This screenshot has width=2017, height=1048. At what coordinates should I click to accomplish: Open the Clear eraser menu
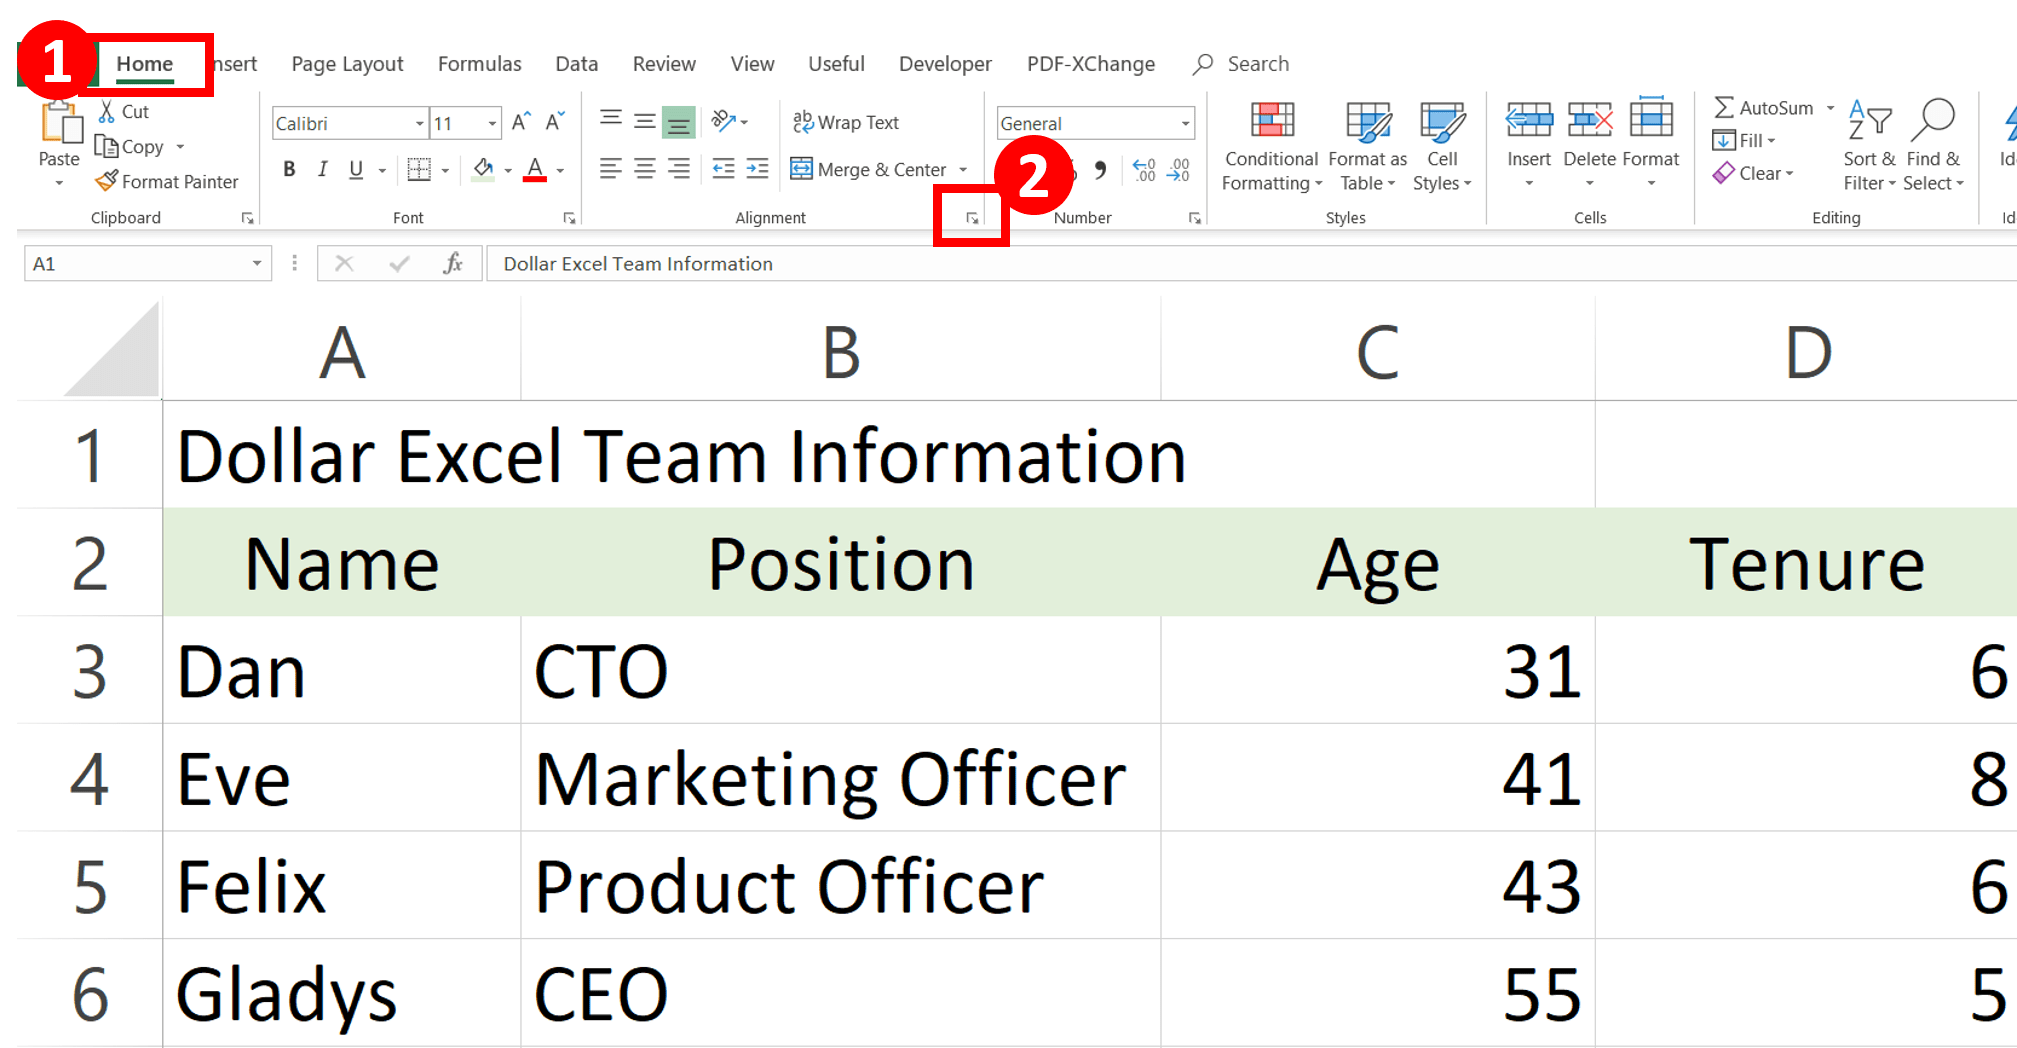pos(1754,173)
